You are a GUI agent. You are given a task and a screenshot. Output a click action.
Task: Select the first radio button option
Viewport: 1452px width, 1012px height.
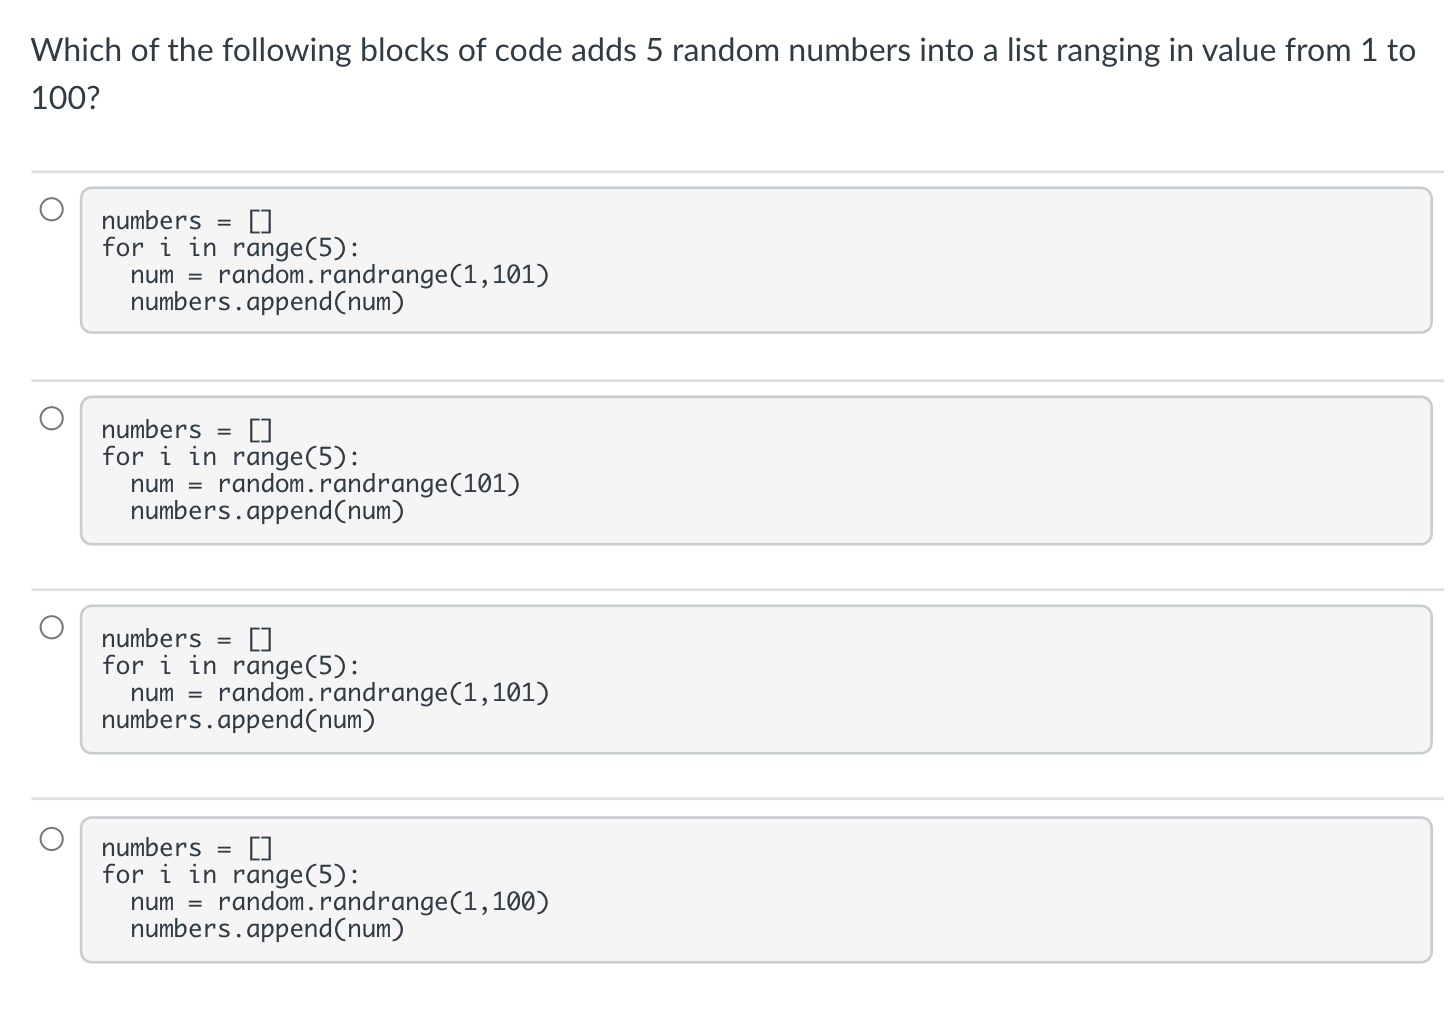coord(53,208)
